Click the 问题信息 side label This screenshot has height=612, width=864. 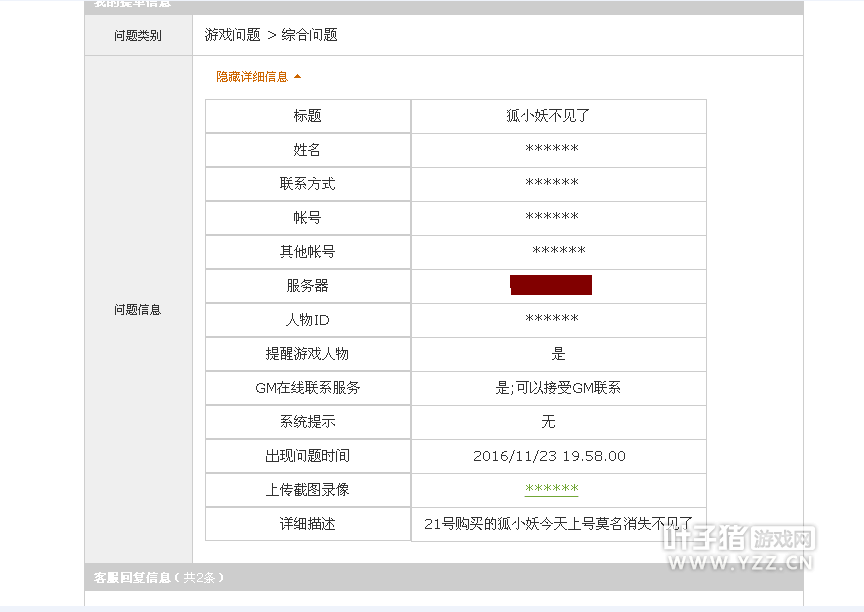138,310
